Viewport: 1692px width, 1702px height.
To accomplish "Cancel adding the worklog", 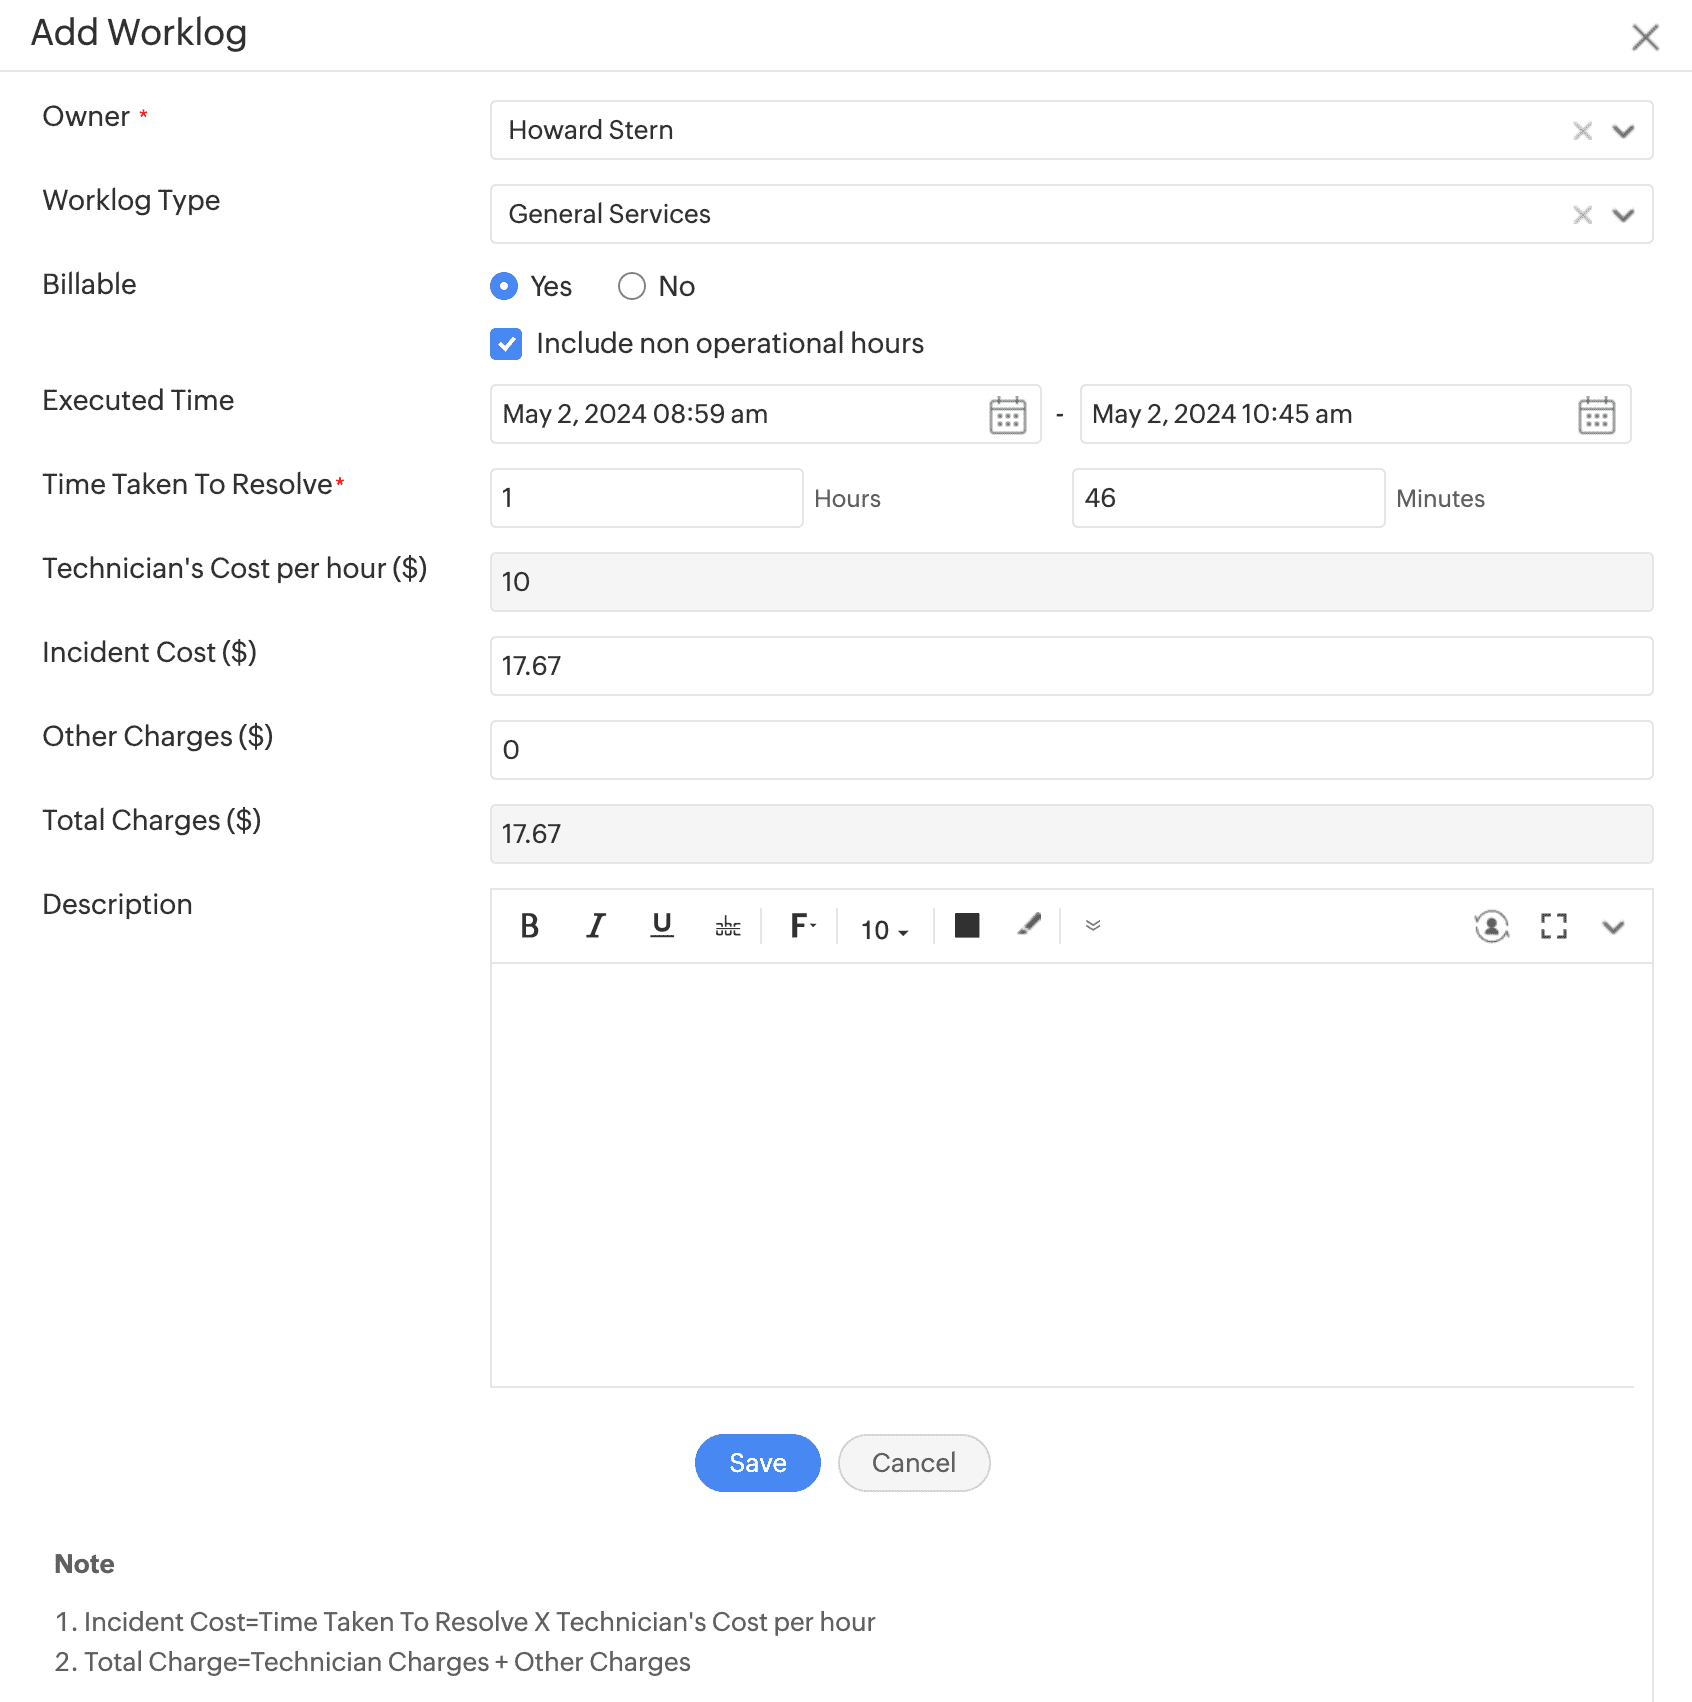I will pyautogui.click(x=913, y=1463).
